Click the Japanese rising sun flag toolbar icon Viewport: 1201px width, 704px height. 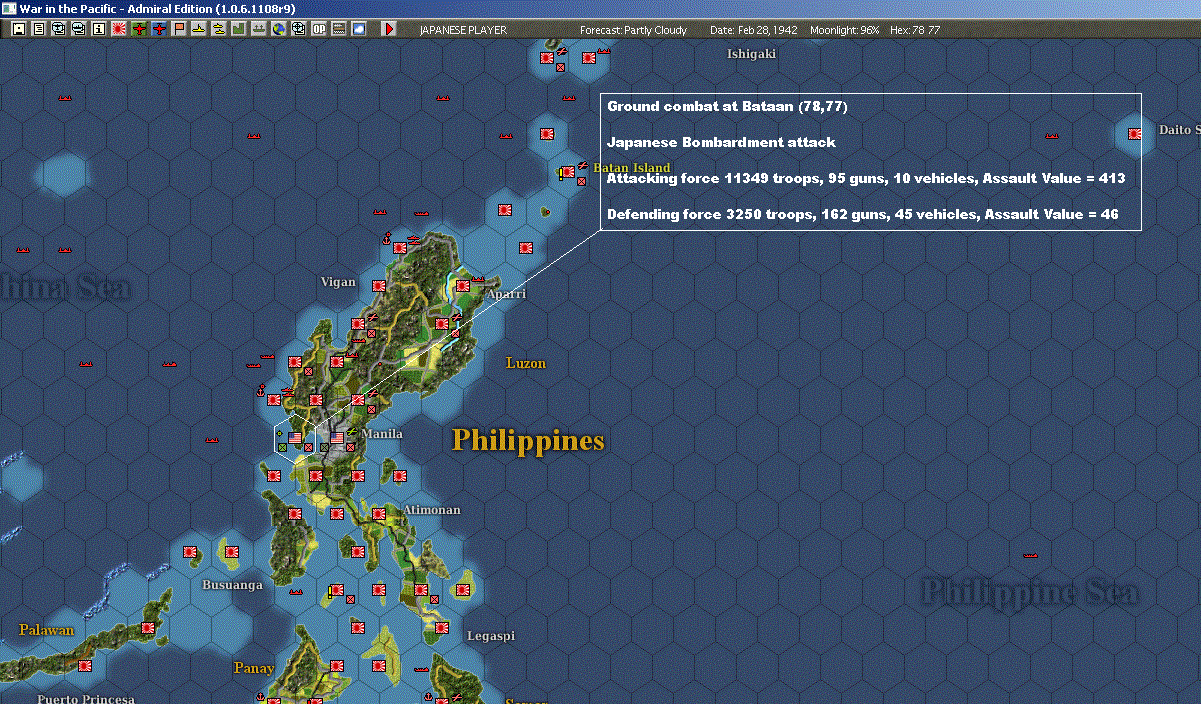pos(119,29)
